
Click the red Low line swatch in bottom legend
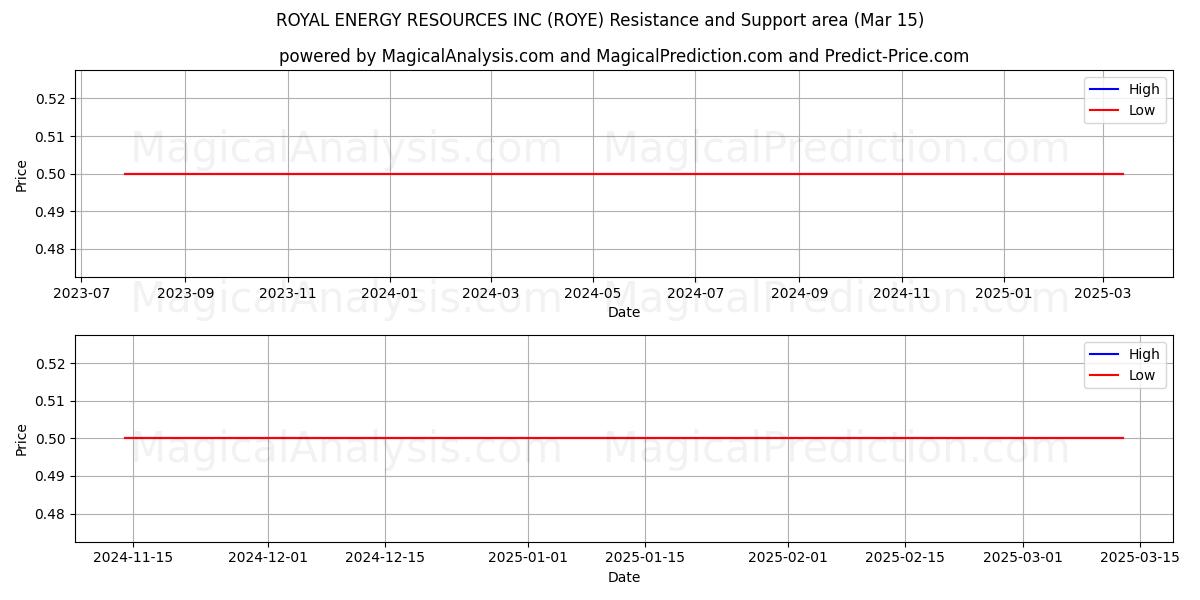coord(1104,376)
